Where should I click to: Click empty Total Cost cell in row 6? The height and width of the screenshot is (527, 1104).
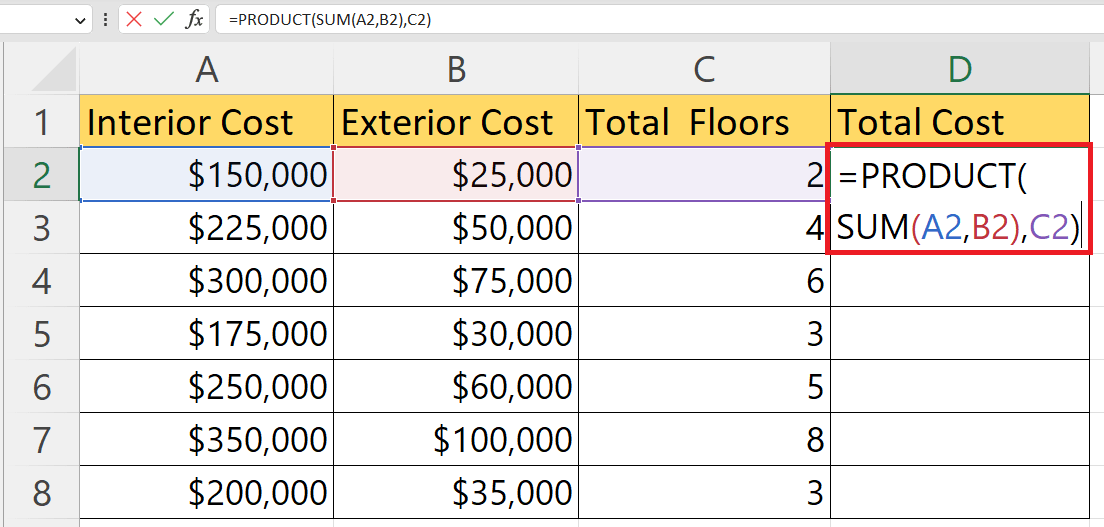point(960,386)
